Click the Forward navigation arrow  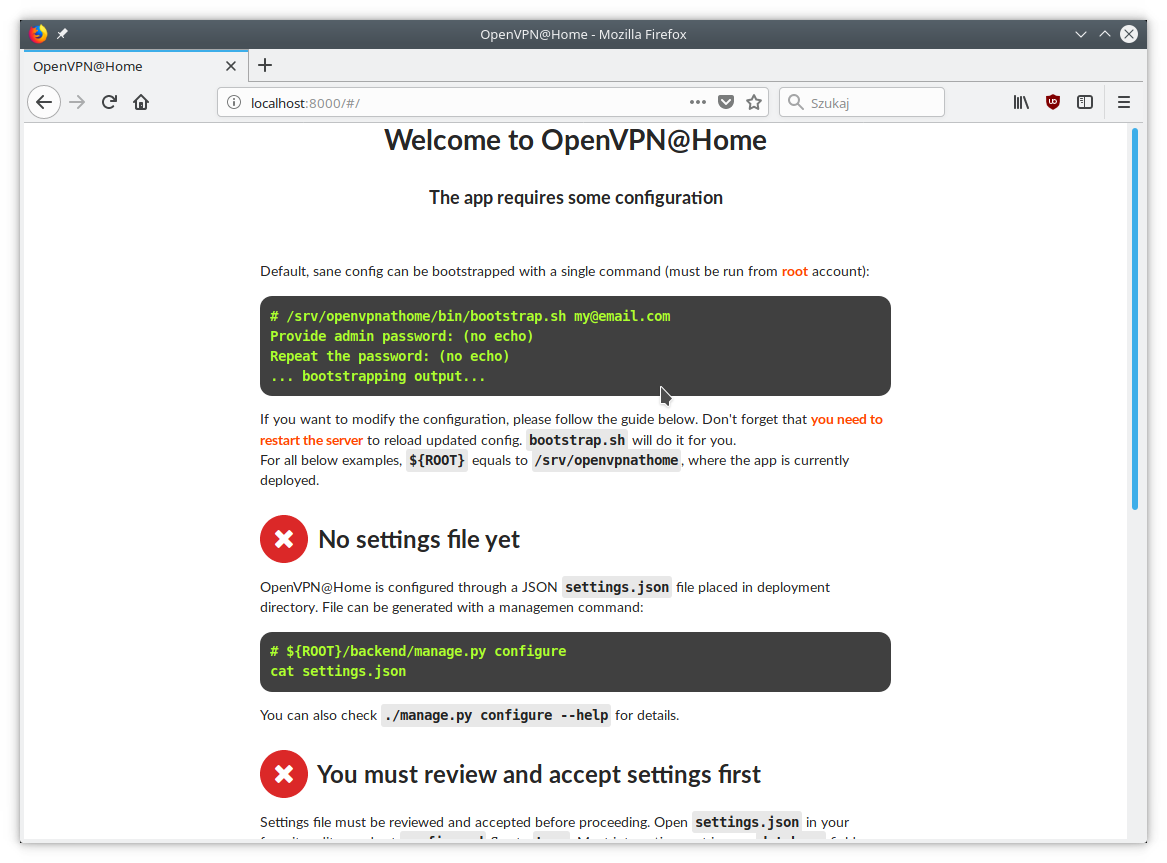[x=77, y=102]
